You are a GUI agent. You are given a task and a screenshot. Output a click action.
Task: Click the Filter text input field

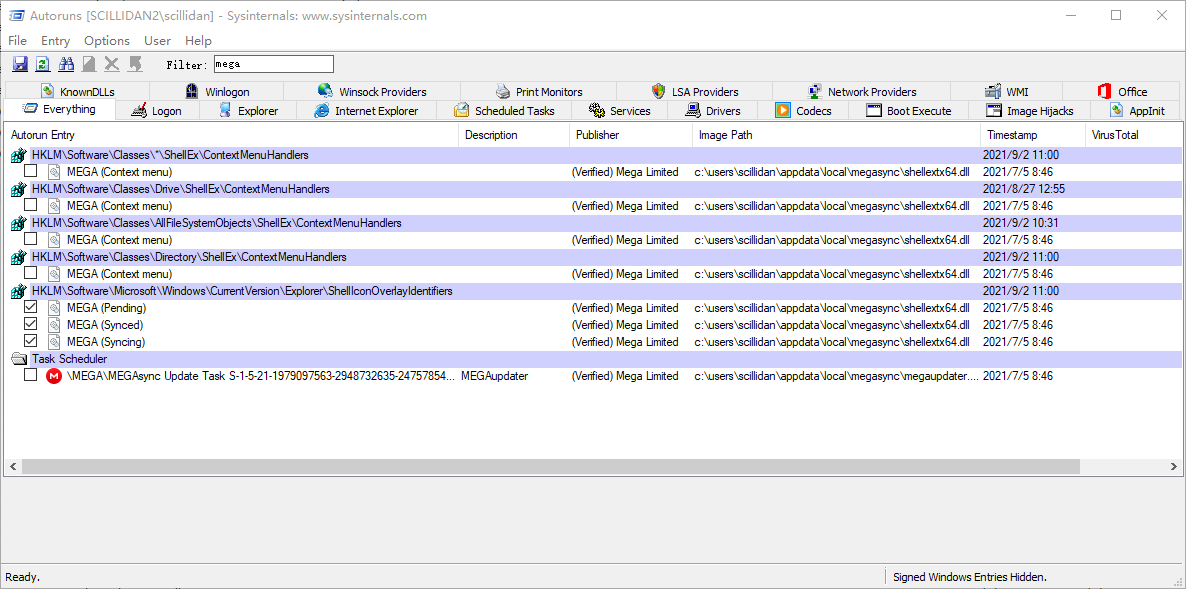pyautogui.click(x=273, y=64)
